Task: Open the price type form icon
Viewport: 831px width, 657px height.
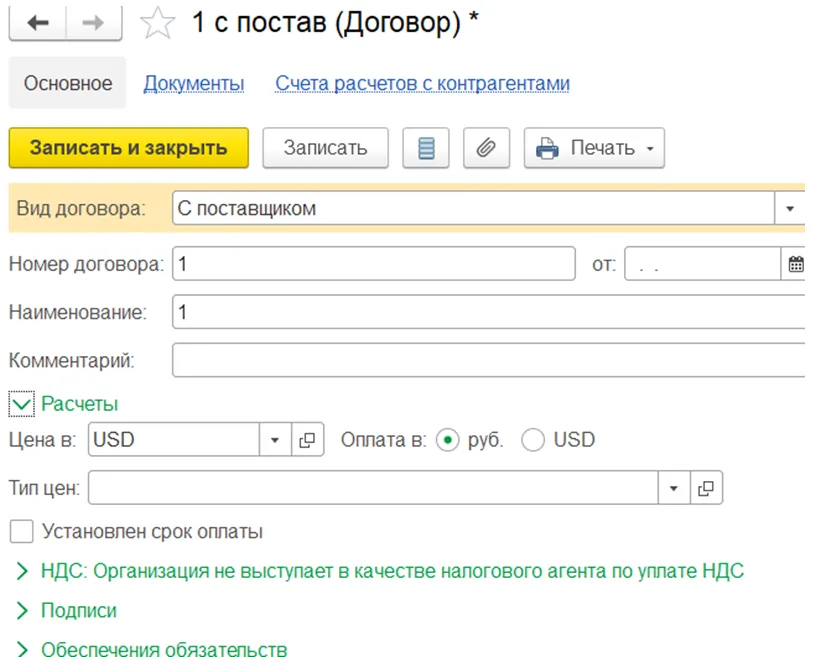Action: 706,488
